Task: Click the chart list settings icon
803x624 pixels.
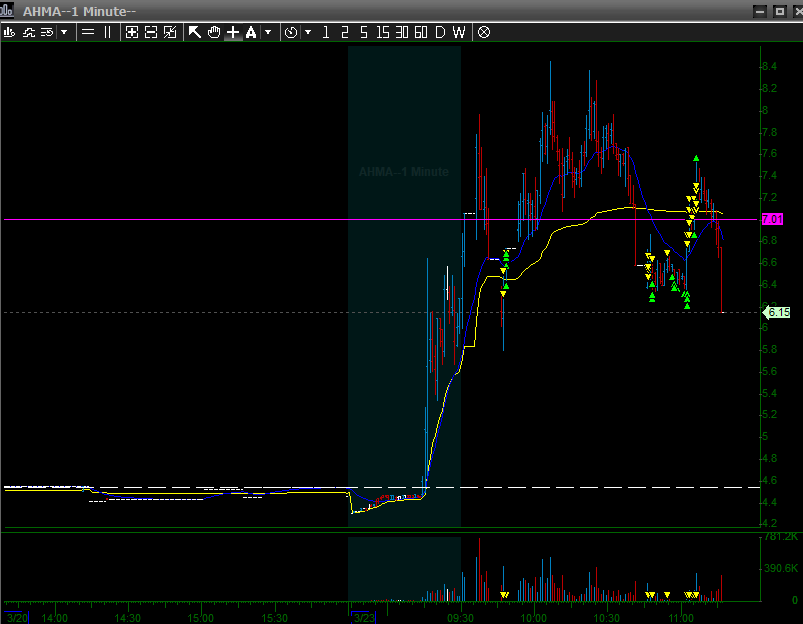Action: [x=47, y=32]
